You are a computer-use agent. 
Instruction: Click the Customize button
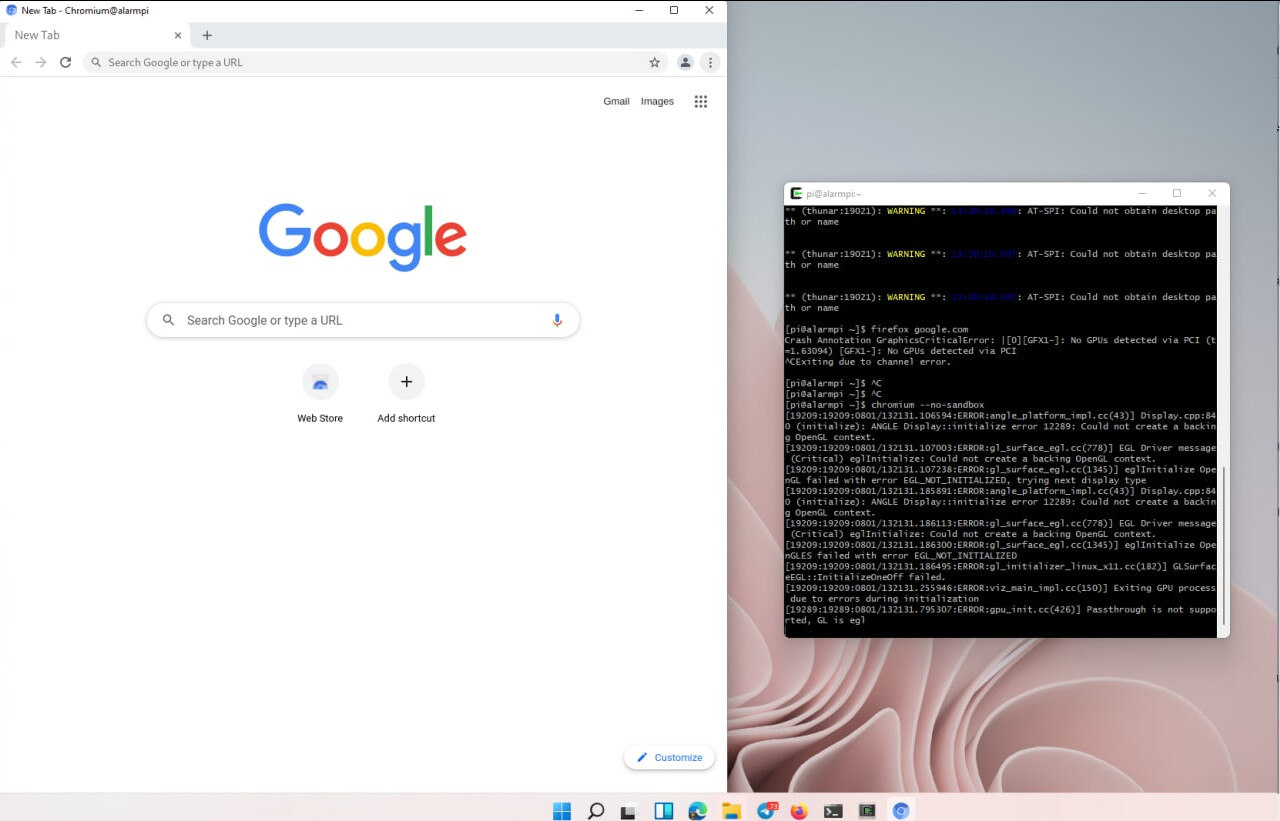click(x=669, y=757)
